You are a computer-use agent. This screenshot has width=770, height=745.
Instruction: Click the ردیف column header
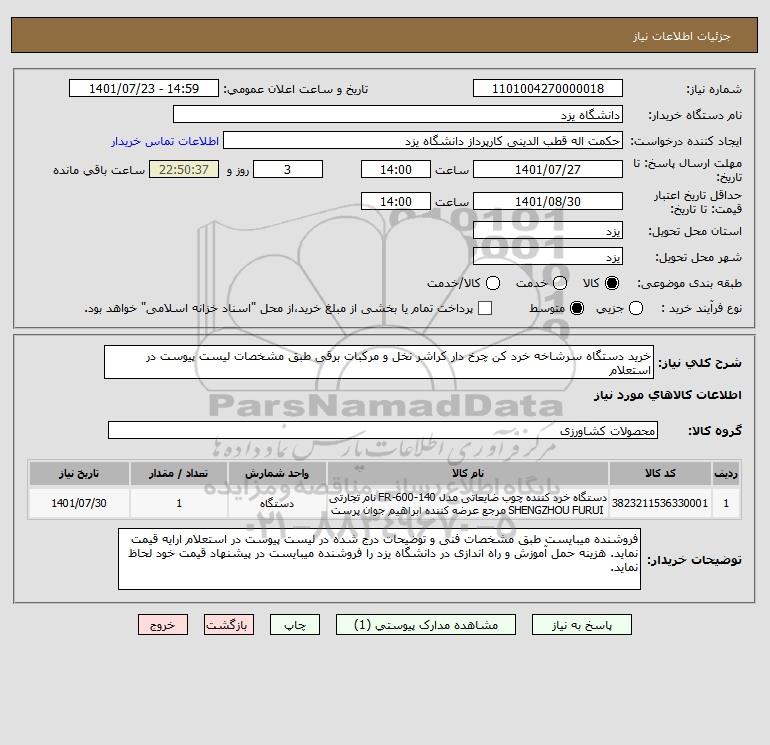726,473
